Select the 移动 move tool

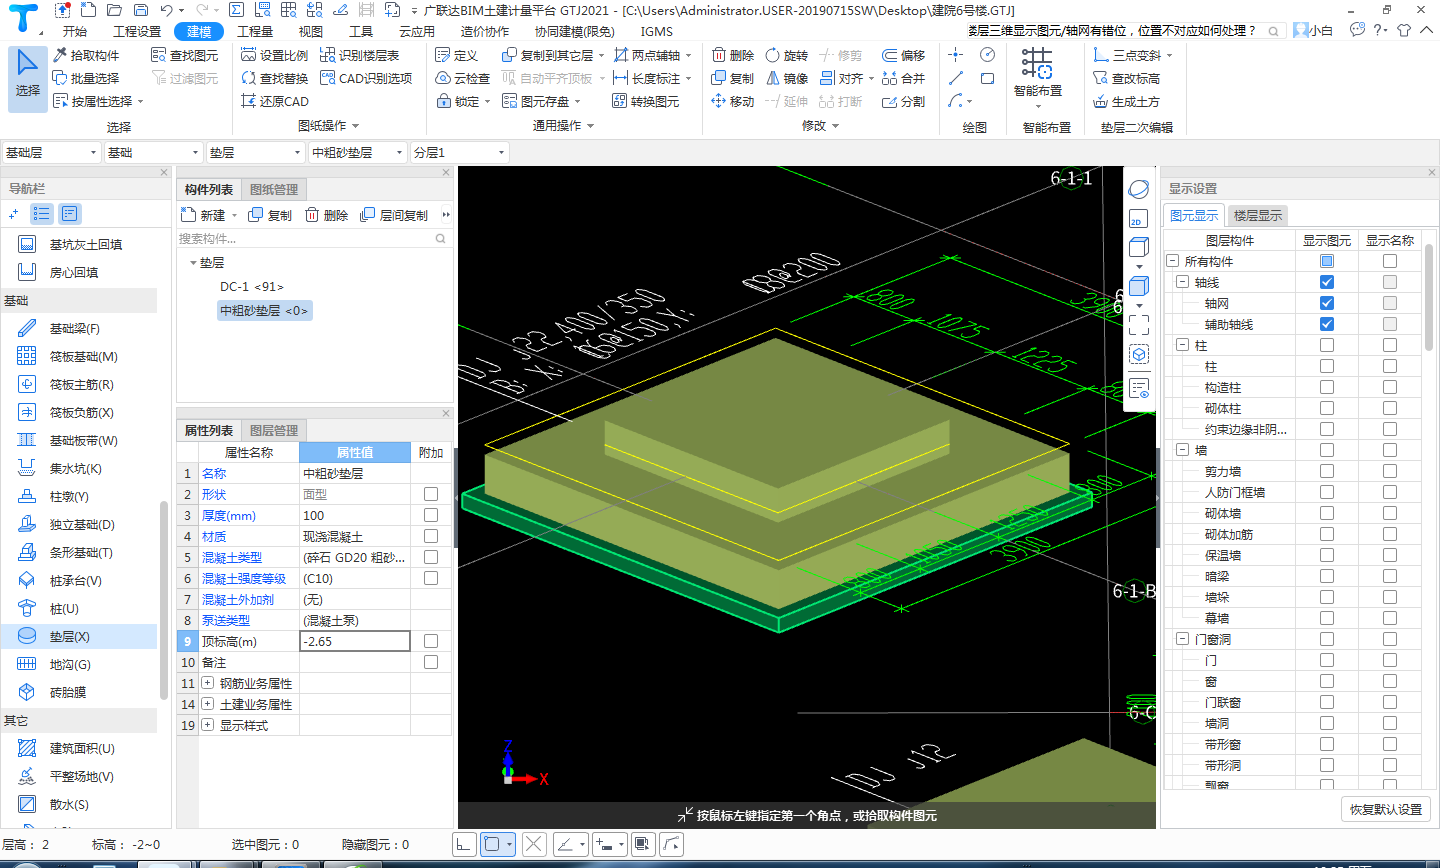(x=733, y=101)
